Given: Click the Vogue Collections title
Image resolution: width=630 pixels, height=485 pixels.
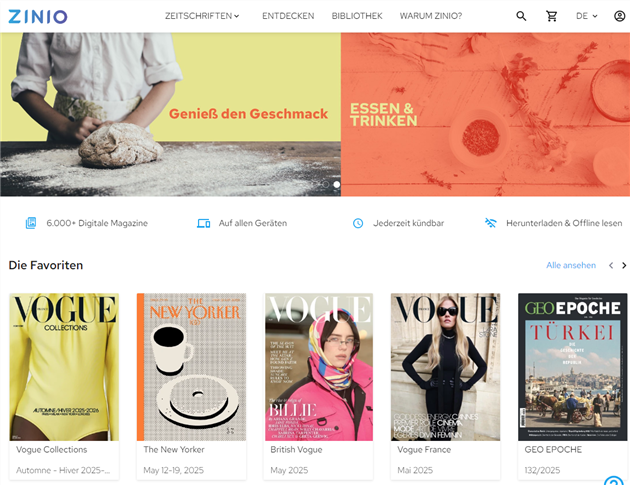Looking at the screenshot, I should coord(51,450).
